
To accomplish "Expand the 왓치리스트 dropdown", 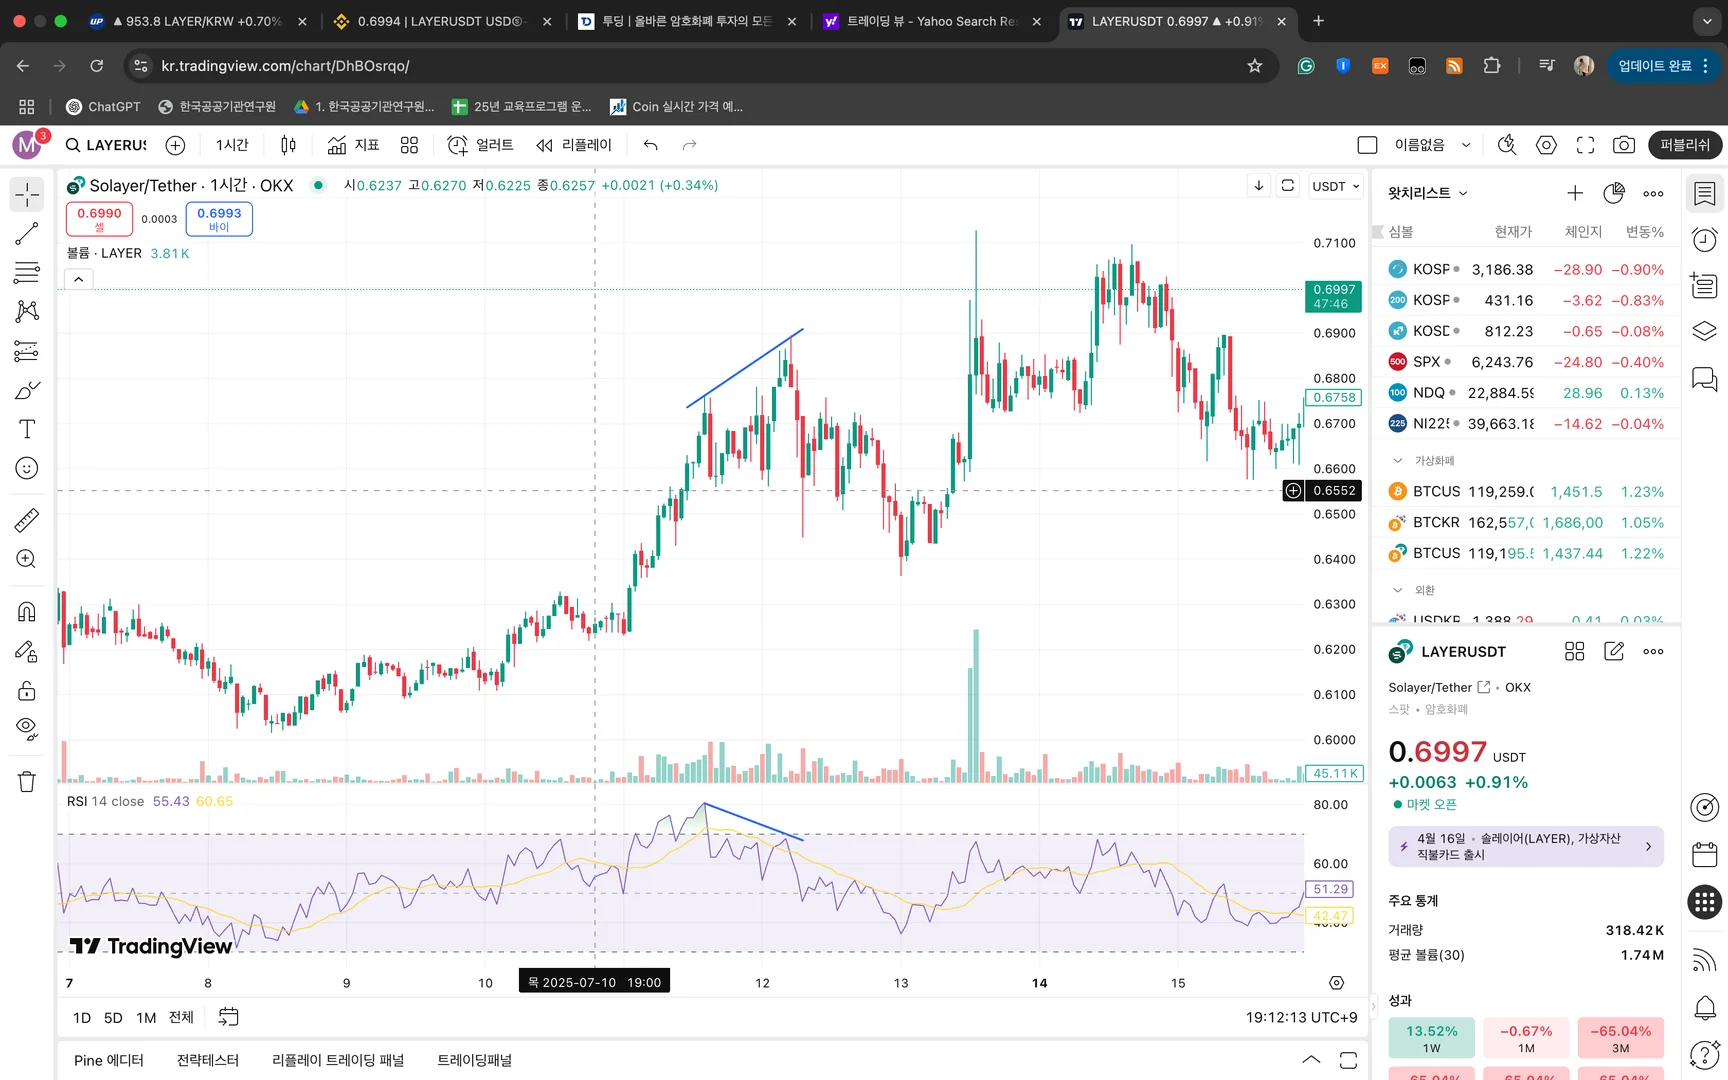I will coord(1427,193).
